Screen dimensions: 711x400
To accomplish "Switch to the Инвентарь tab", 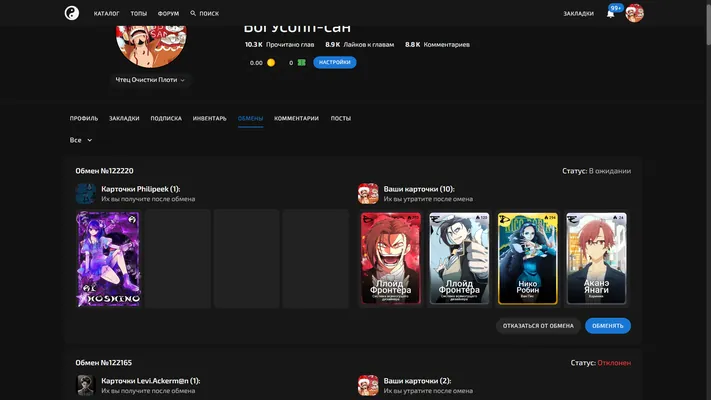I will click(209, 118).
